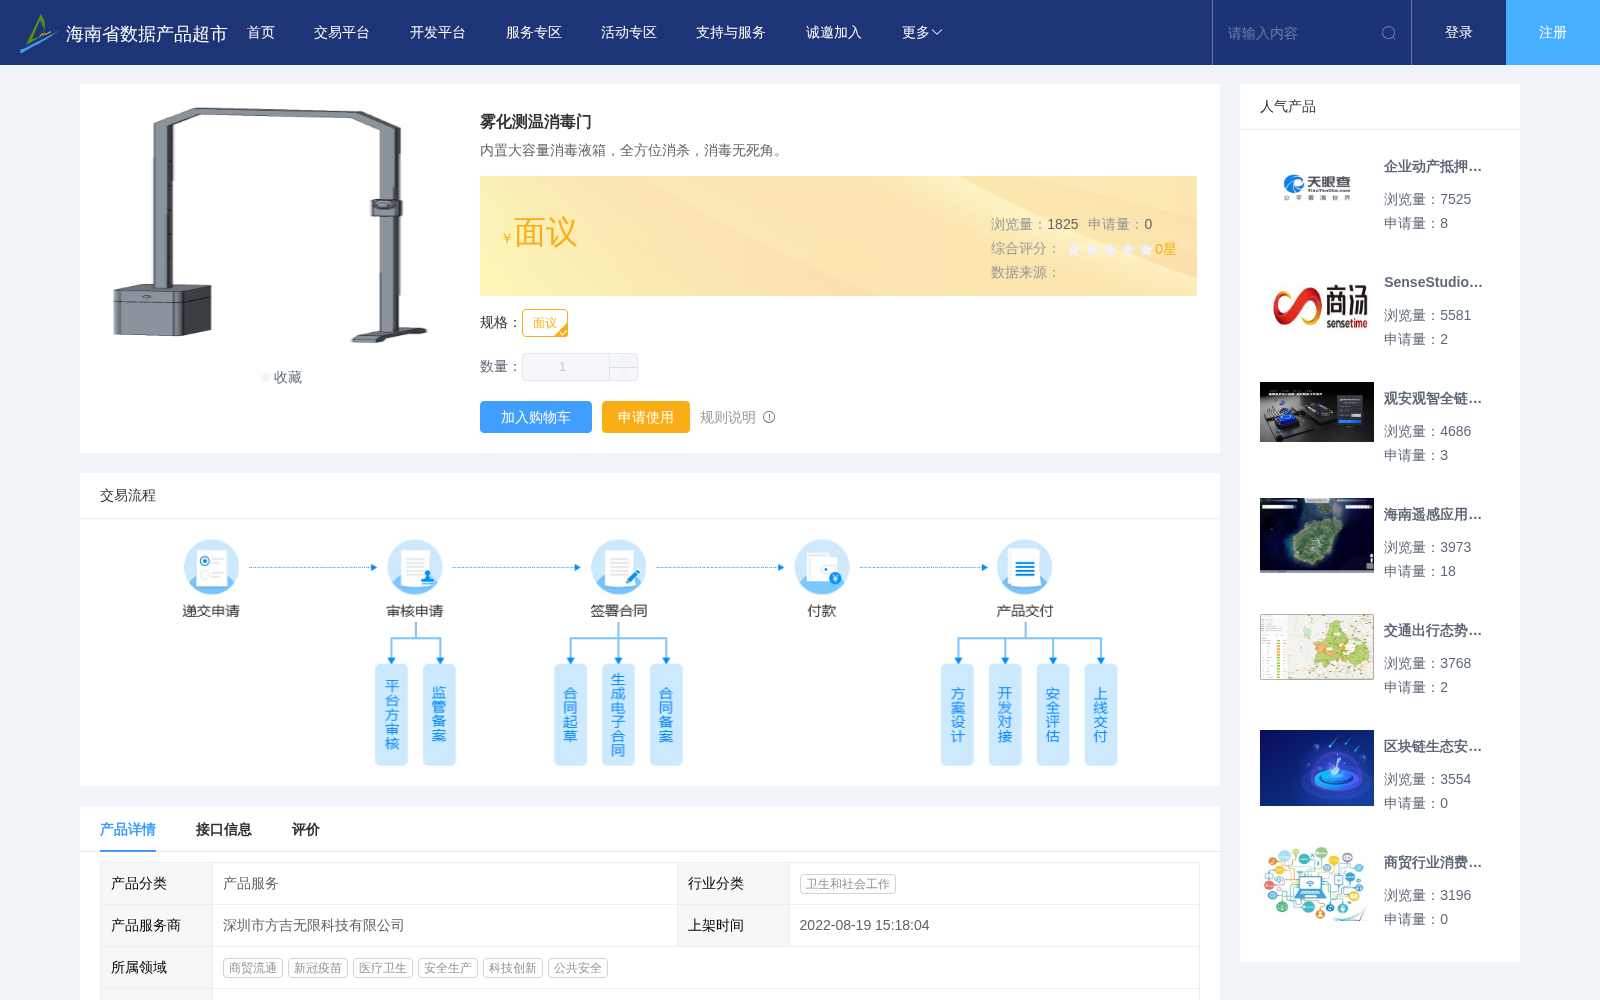The width and height of the screenshot is (1600, 1000).
Task: Click the 申请使用 button
Action: [646, 417]
